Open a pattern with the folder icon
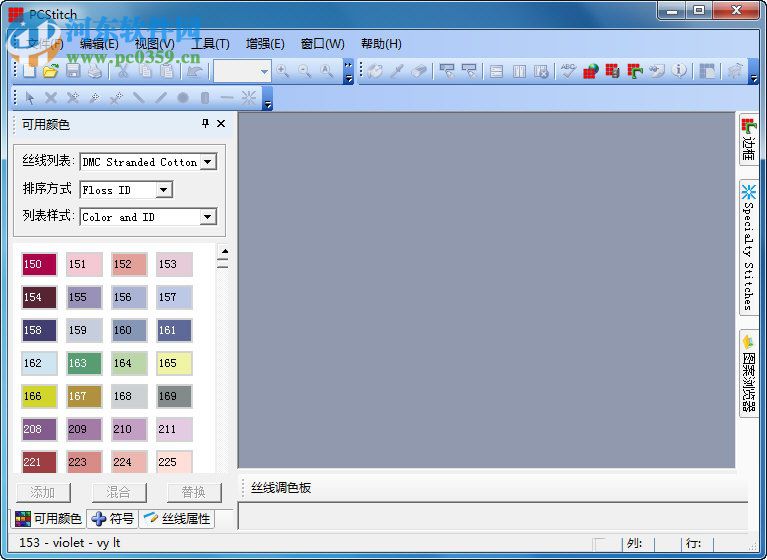The width and height of the screenshot is (767, 560). [x=50, y=71]
